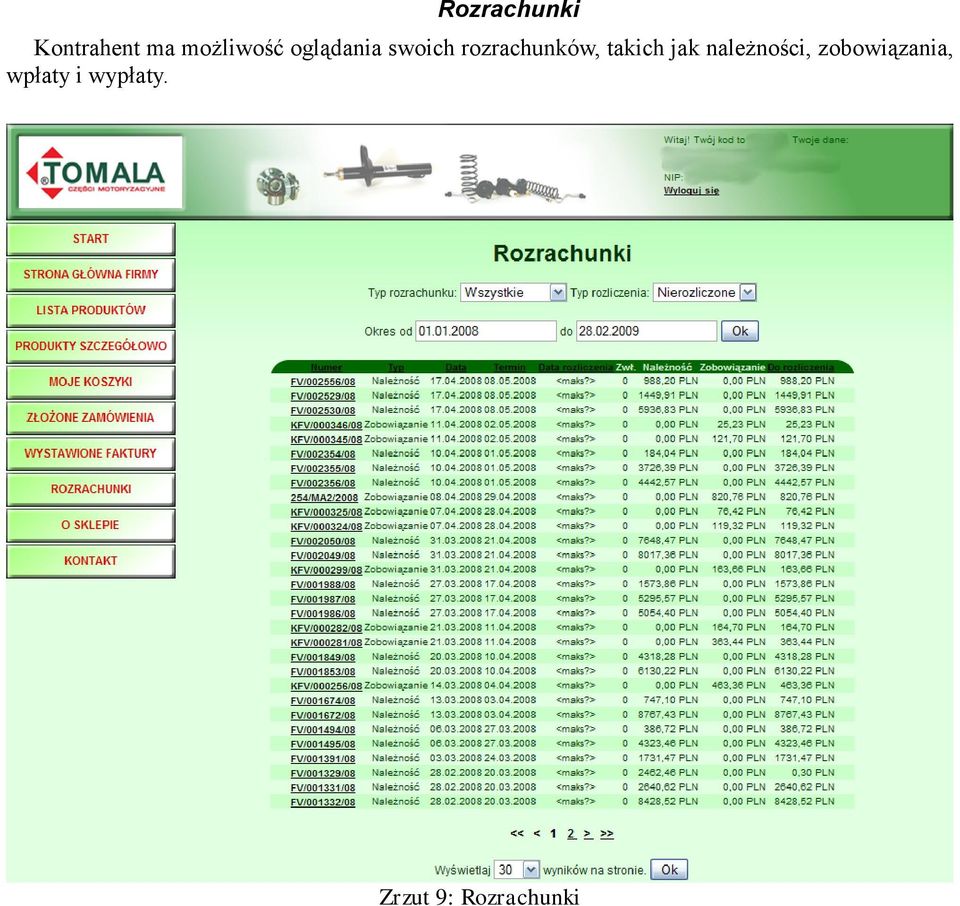Image resolution: width=960 pixels, height=906 pixels.
Task: Open invoice FV/001495/08
Action: coord(323,744)
